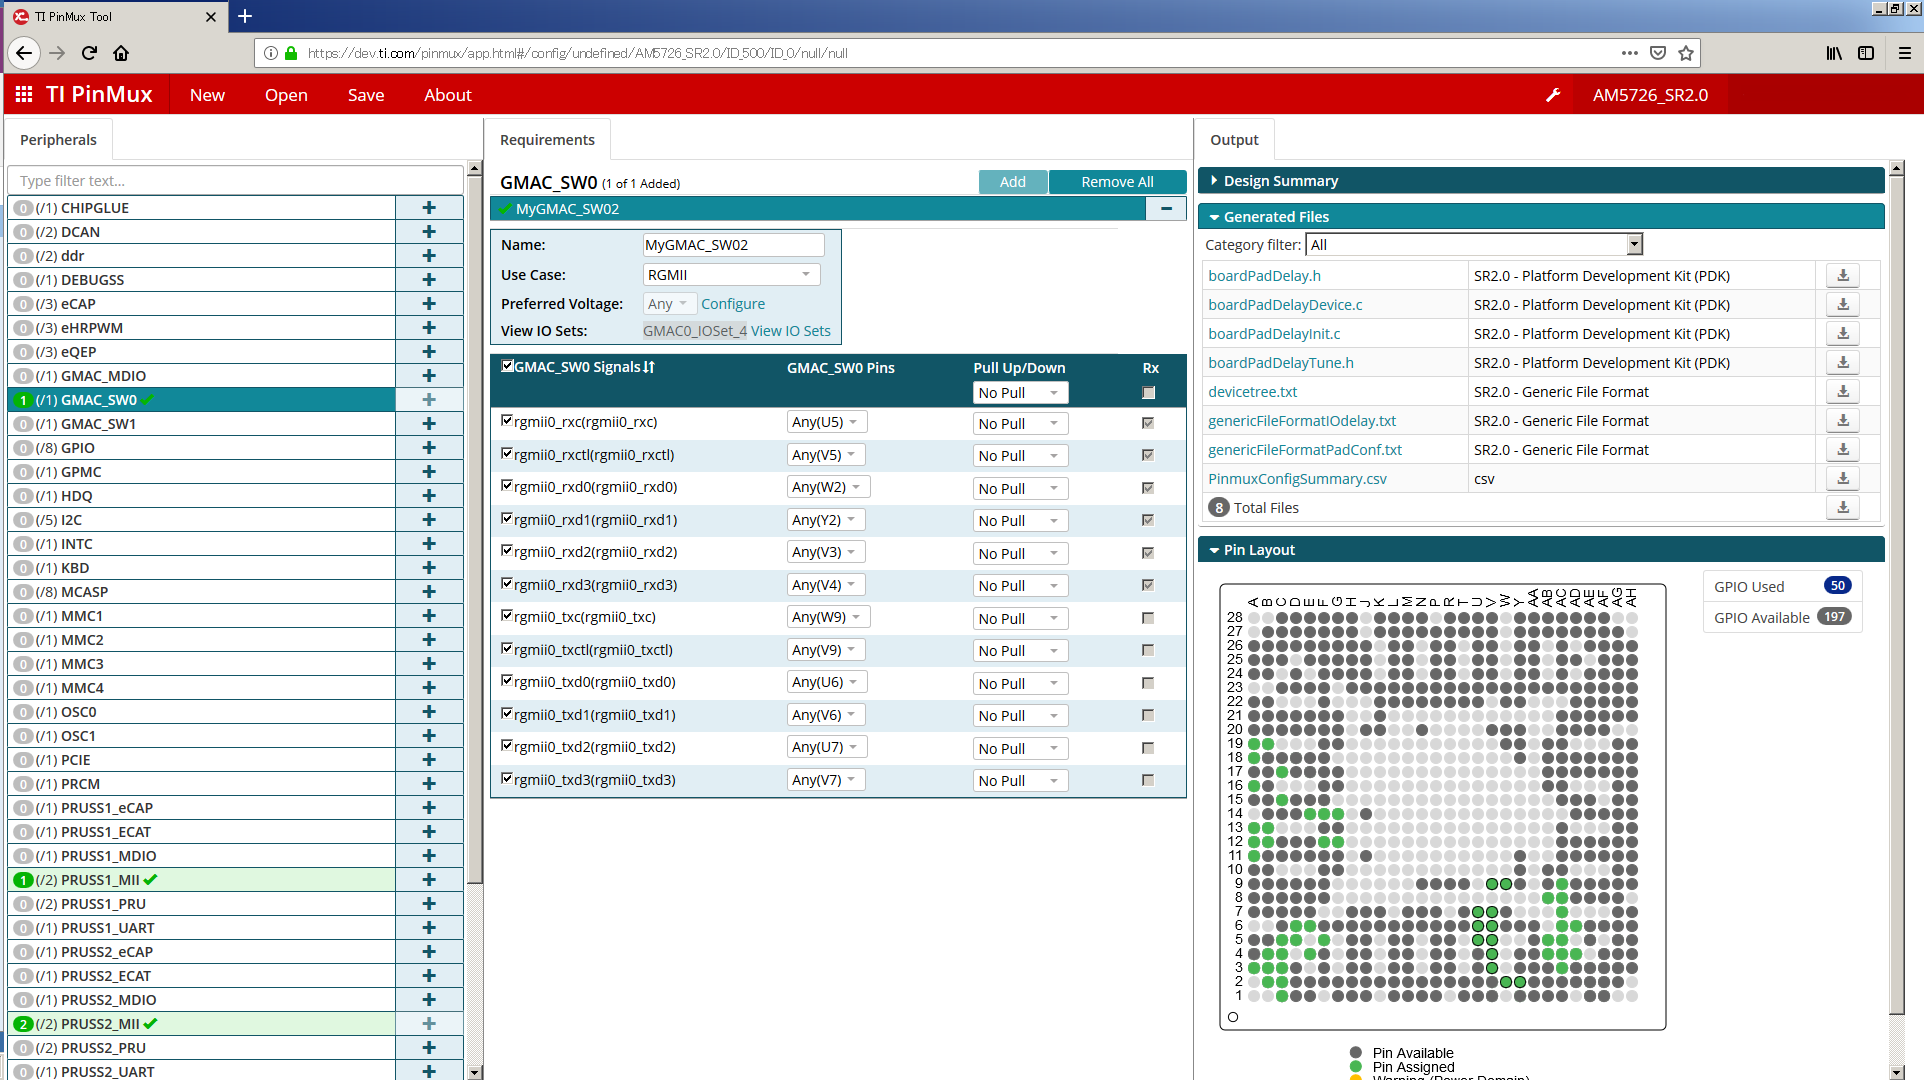Download genericFileFormatIOdelay.txt file

pos(1843,421)
